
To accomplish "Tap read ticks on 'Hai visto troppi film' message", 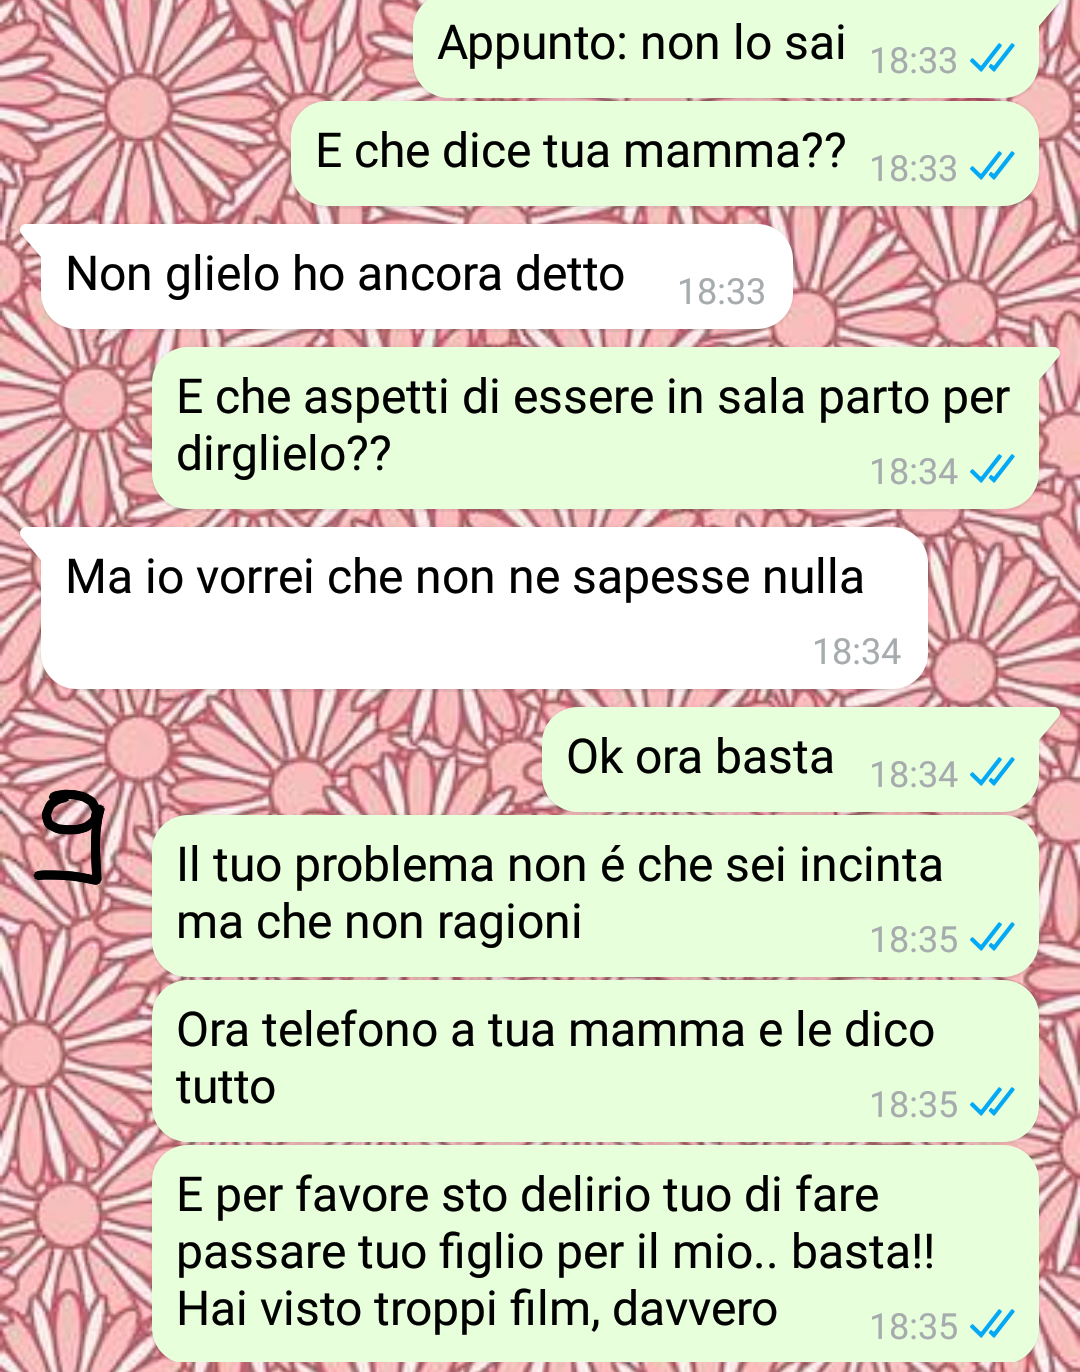I will 992,1325.
